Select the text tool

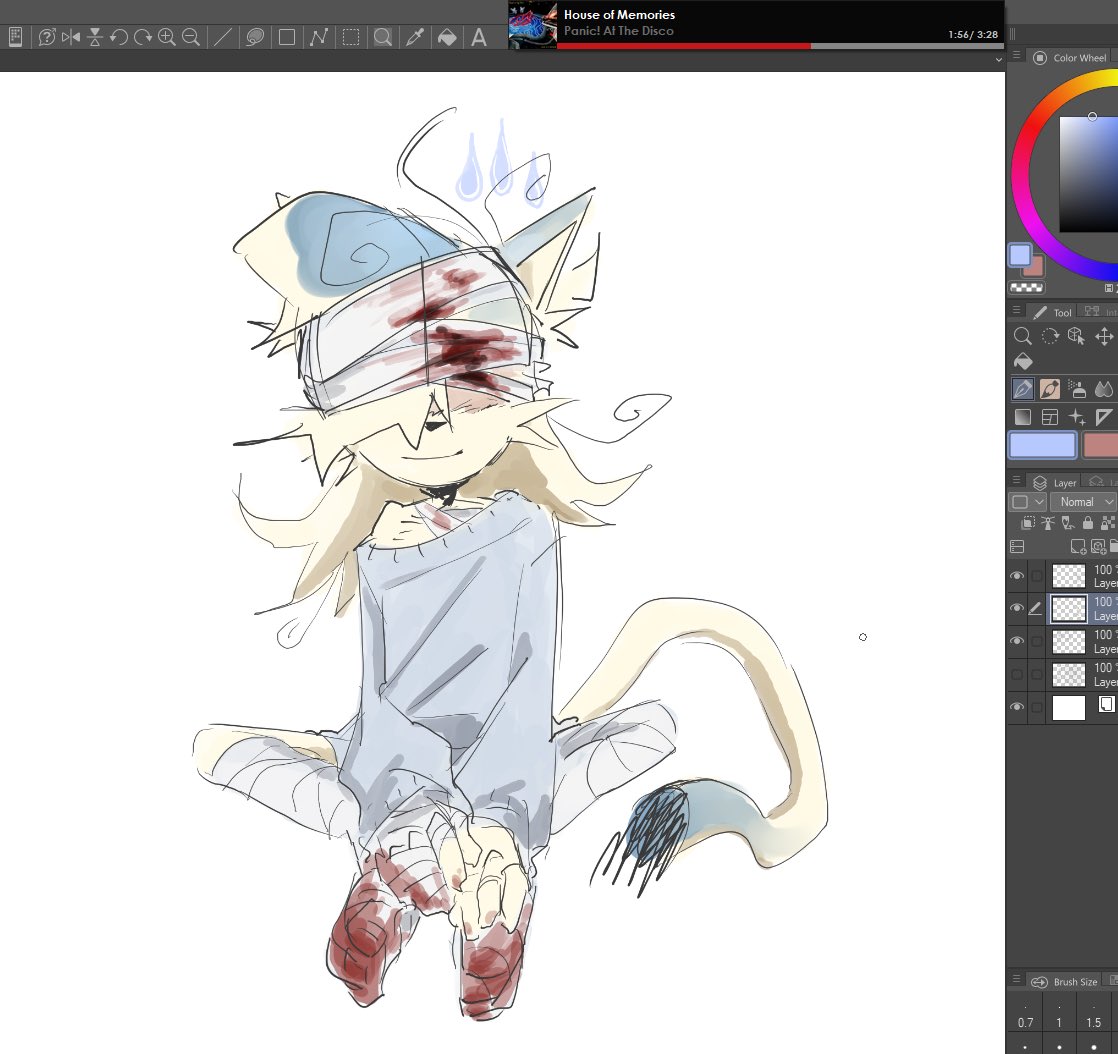point(479,37)
